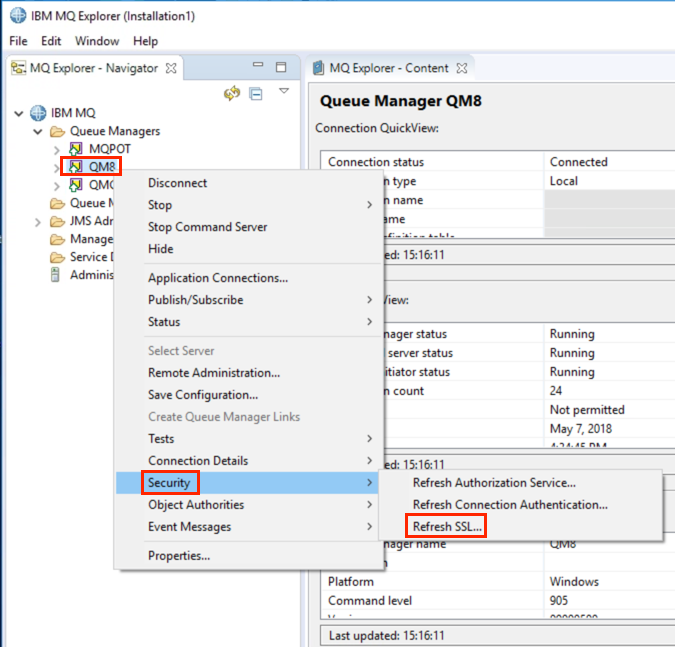Open Application Connections...

[x=218, y=278]
